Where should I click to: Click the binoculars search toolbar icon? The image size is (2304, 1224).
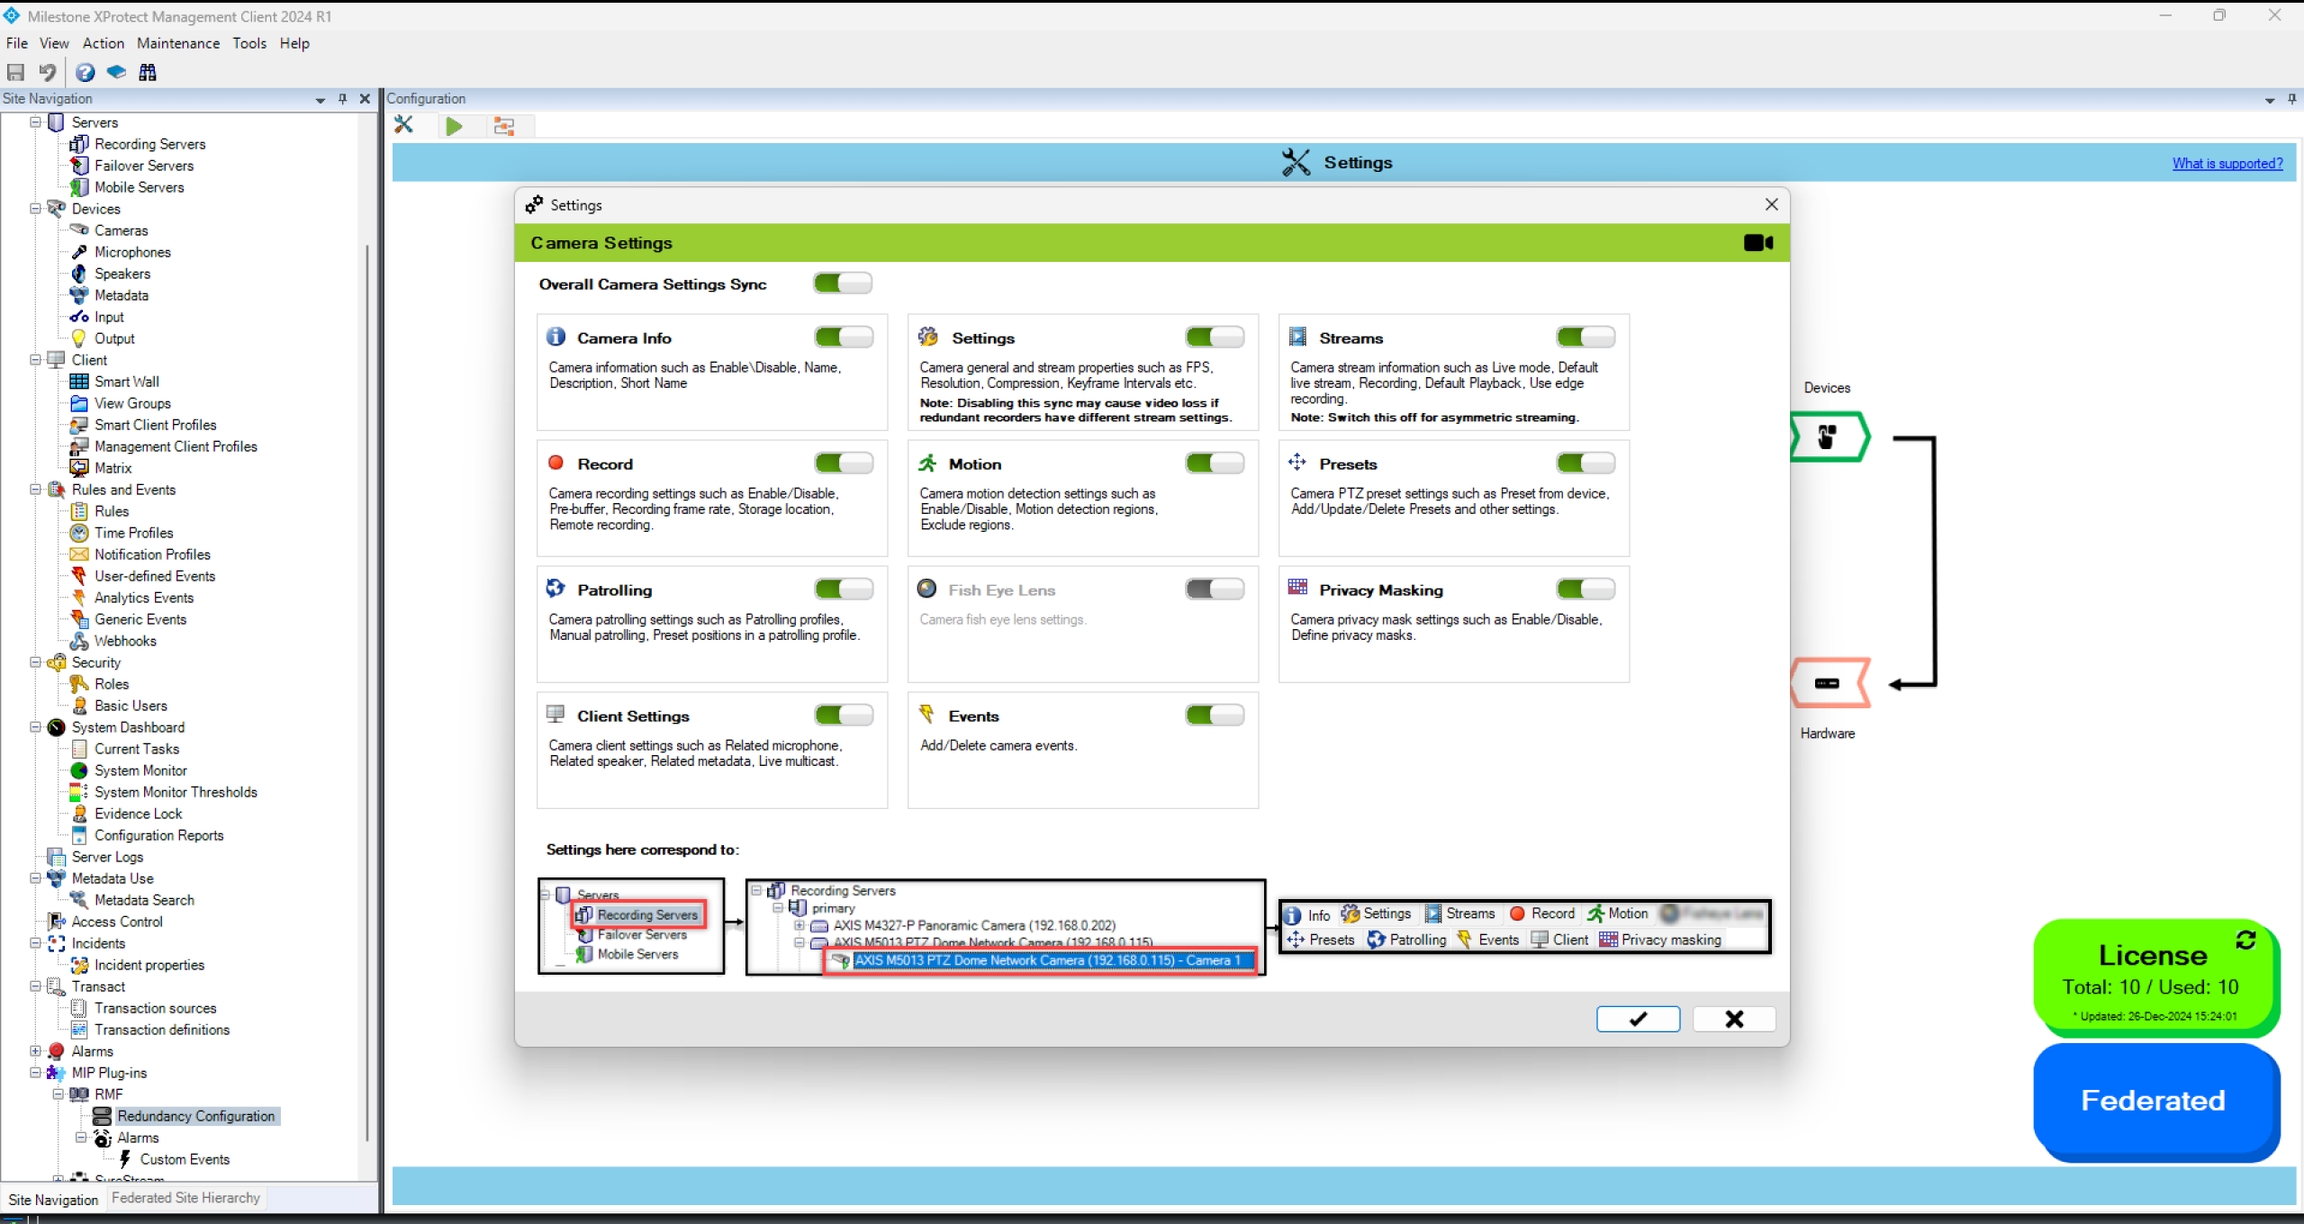148,72
